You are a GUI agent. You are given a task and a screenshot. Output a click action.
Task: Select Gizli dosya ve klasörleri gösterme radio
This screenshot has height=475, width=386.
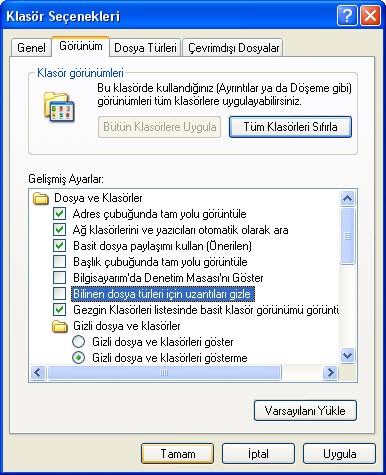[78, 358]
